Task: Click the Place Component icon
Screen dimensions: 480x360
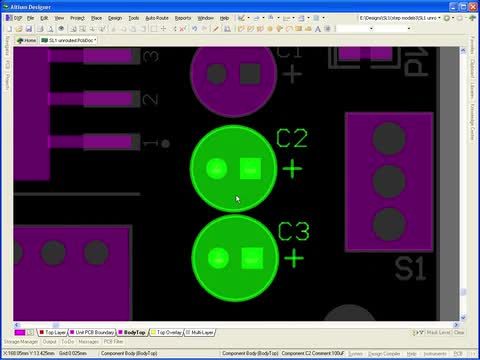Action: 327,29
